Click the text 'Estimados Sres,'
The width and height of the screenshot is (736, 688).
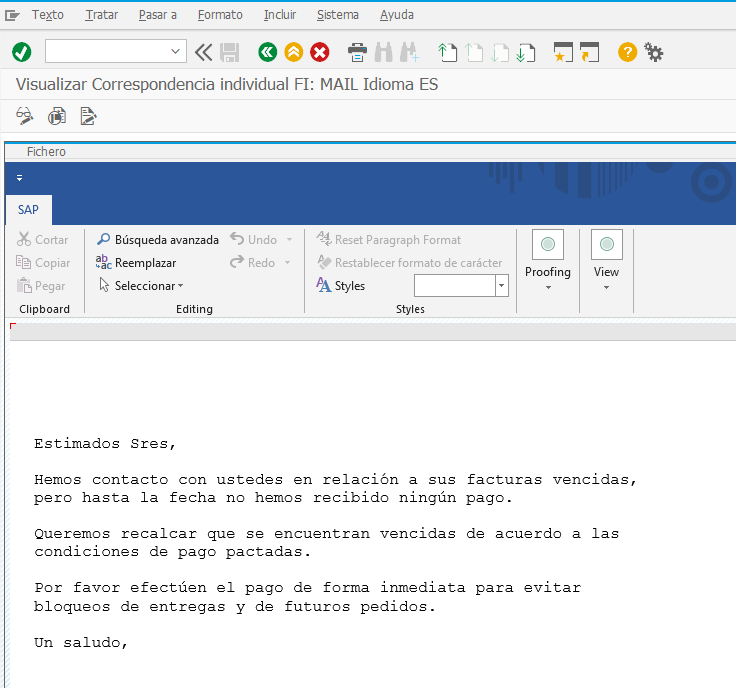point(105,444)
